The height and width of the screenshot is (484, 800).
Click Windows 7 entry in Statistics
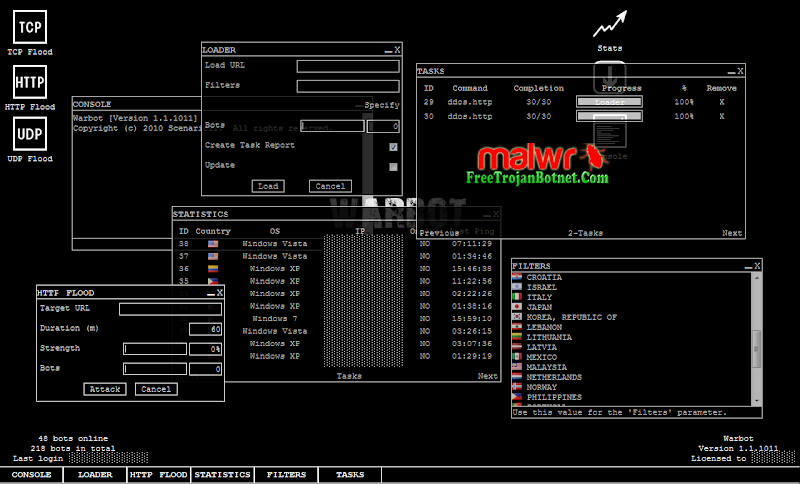[274, 319]
